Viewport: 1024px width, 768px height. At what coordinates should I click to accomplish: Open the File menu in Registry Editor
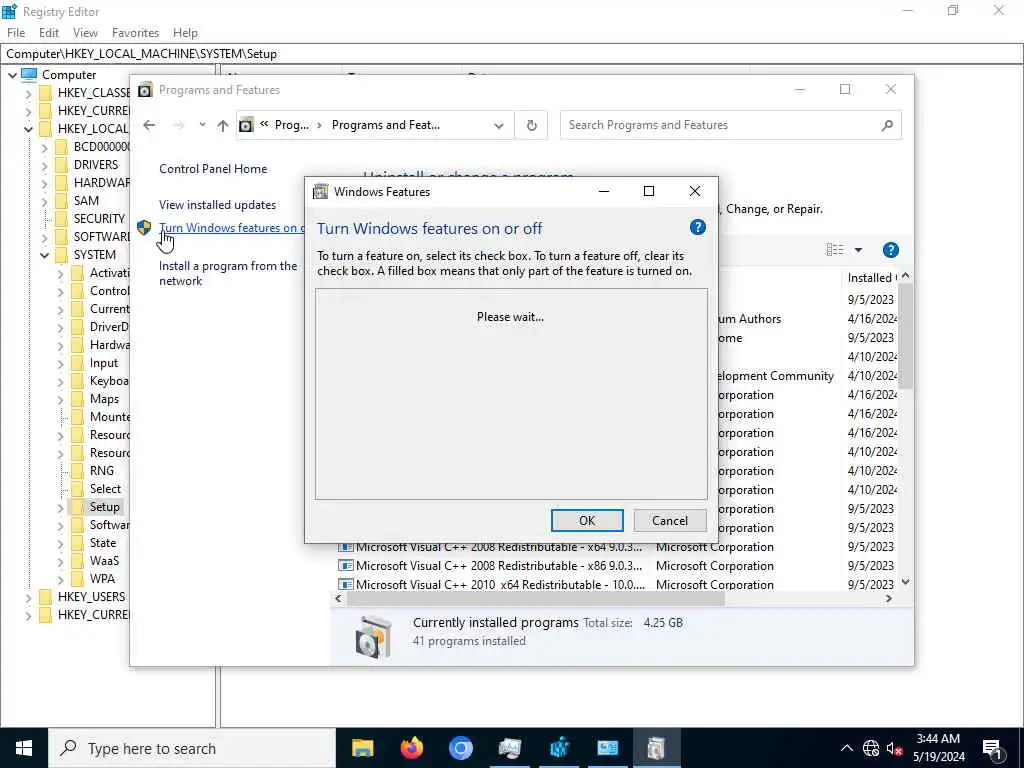pos(16,33)
